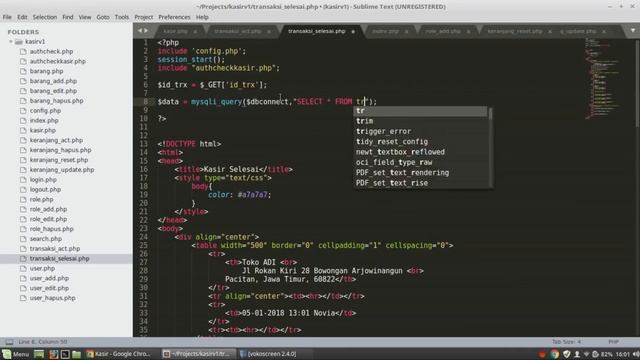The width and height of the screenshot is (640, 360).
Task: Change Tab Size in status bar
Action: (x=567, y=342)
